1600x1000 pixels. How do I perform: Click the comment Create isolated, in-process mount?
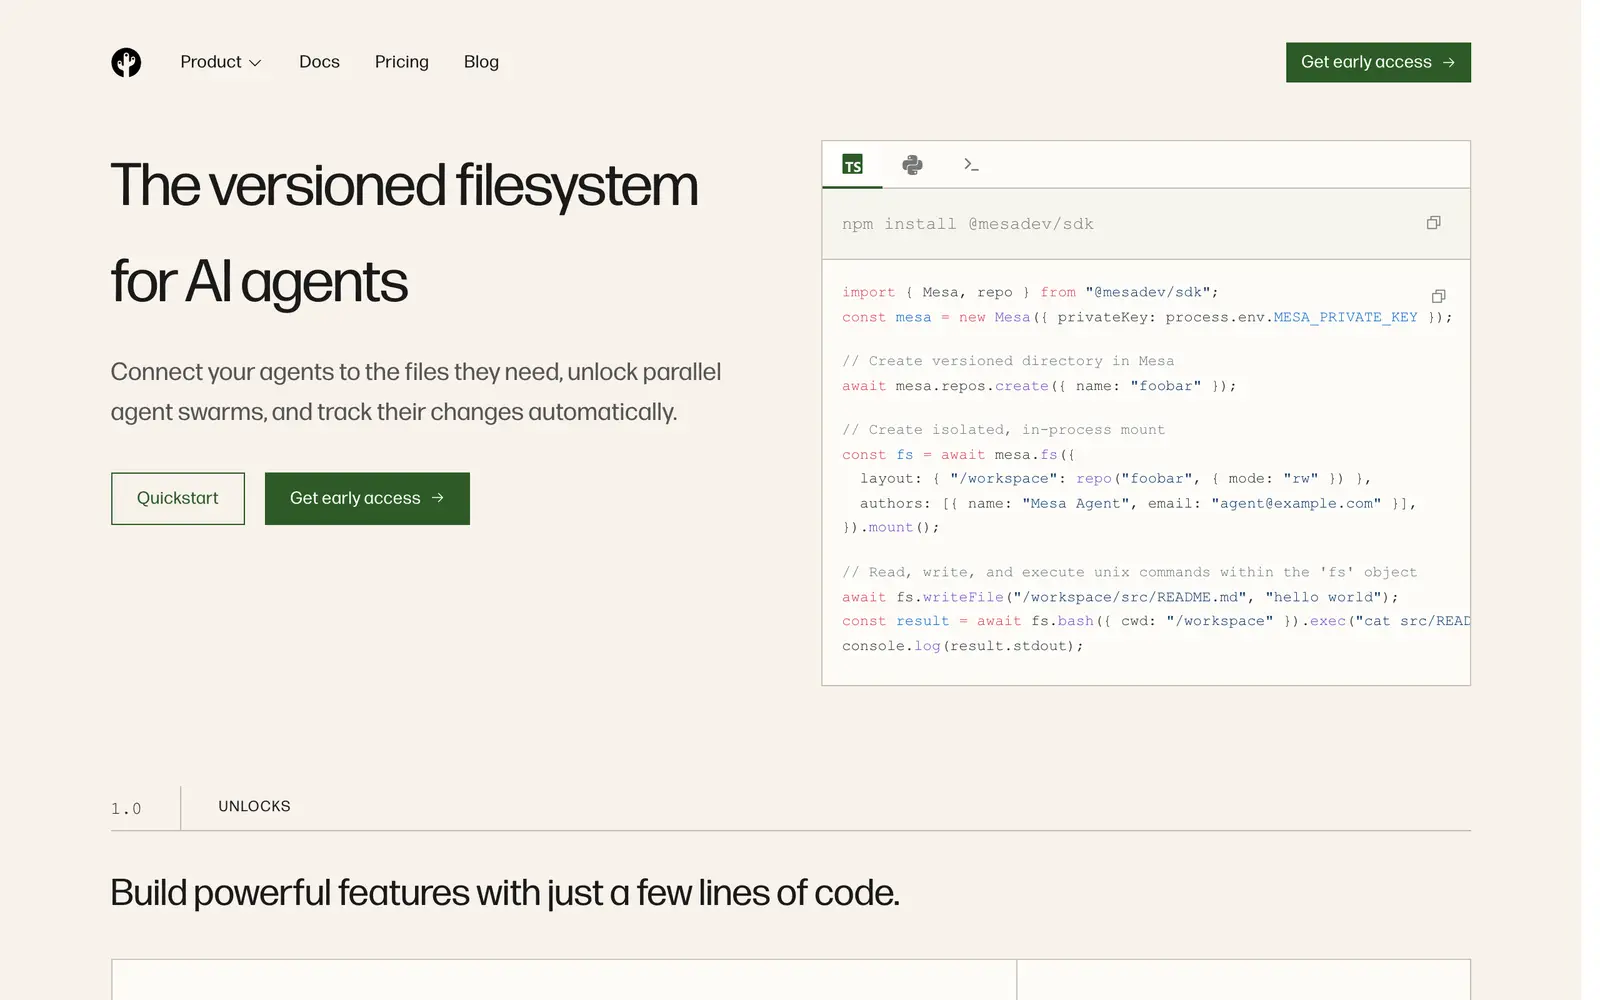click(1003, 430)
